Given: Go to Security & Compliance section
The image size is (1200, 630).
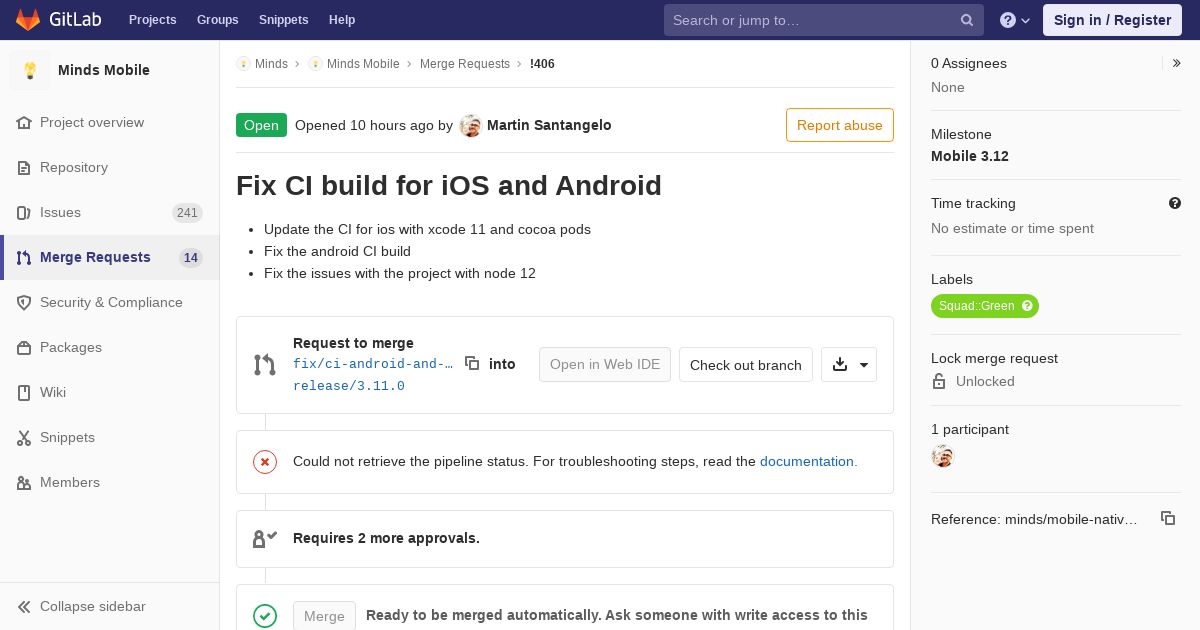Looking at the screenshot, I should point(110,302).
